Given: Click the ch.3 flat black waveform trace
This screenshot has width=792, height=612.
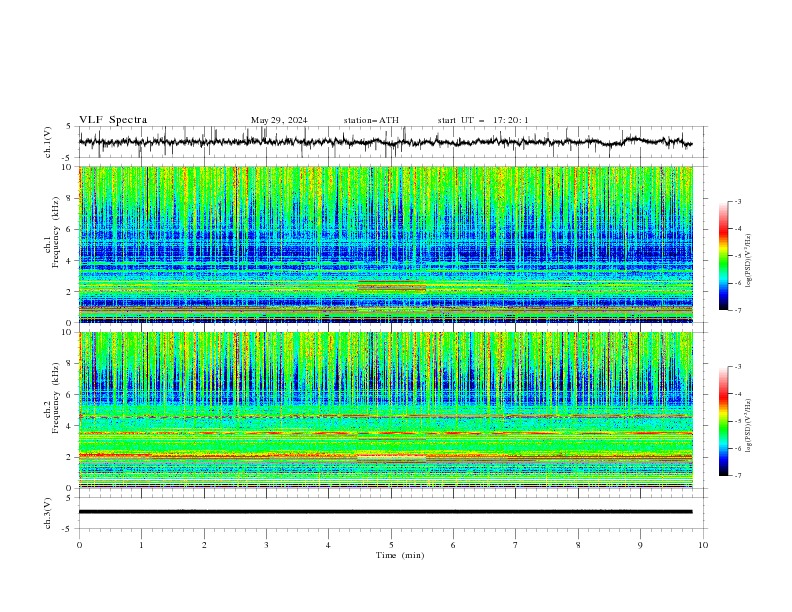Looking at the screenshot, I should pos(385,512).
